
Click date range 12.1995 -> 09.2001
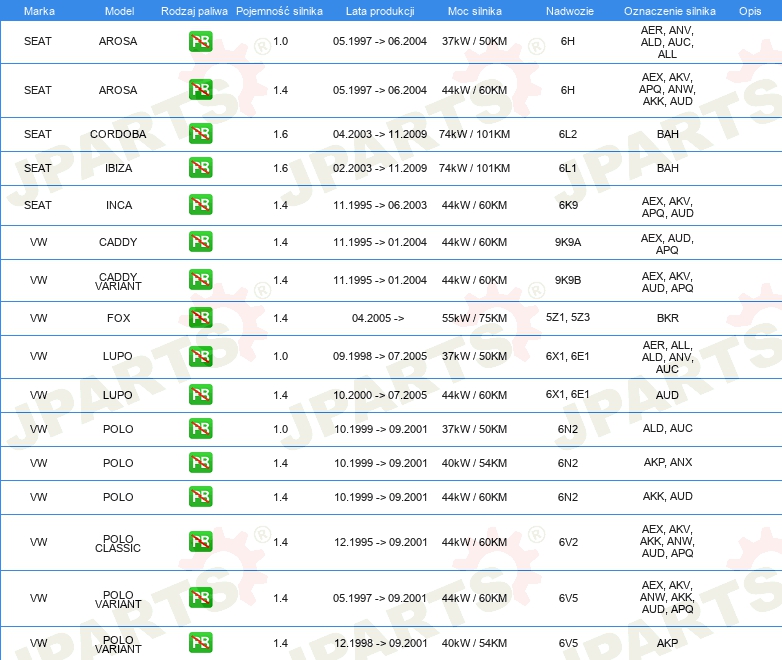(381, 542)
